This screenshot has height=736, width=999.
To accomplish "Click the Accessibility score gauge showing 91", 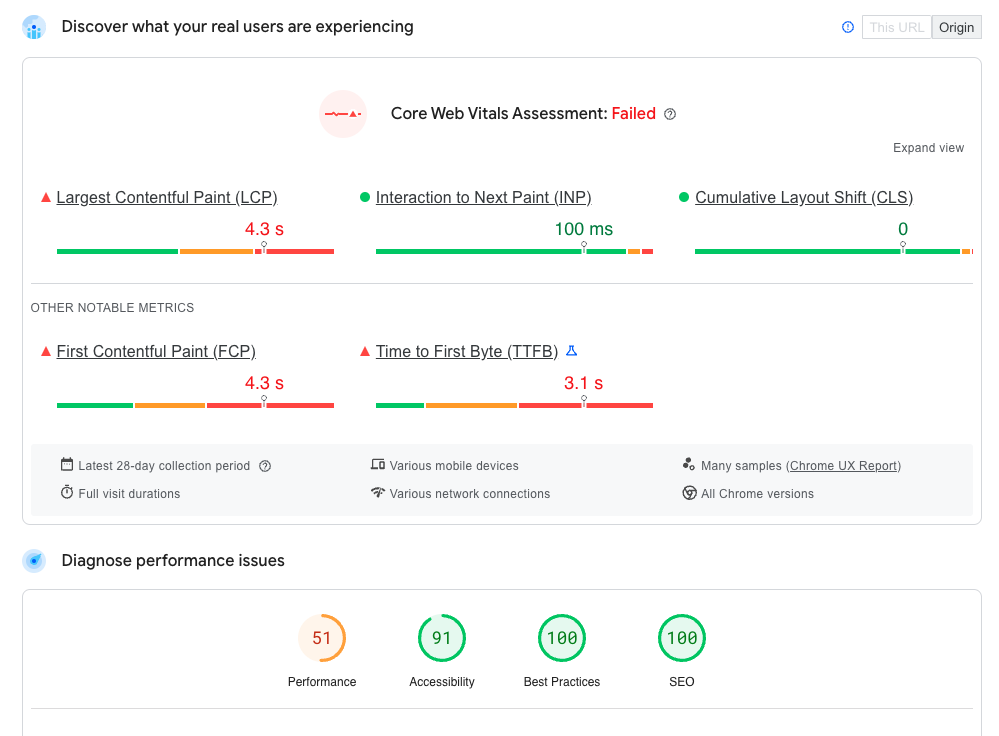I will (442, 637).
